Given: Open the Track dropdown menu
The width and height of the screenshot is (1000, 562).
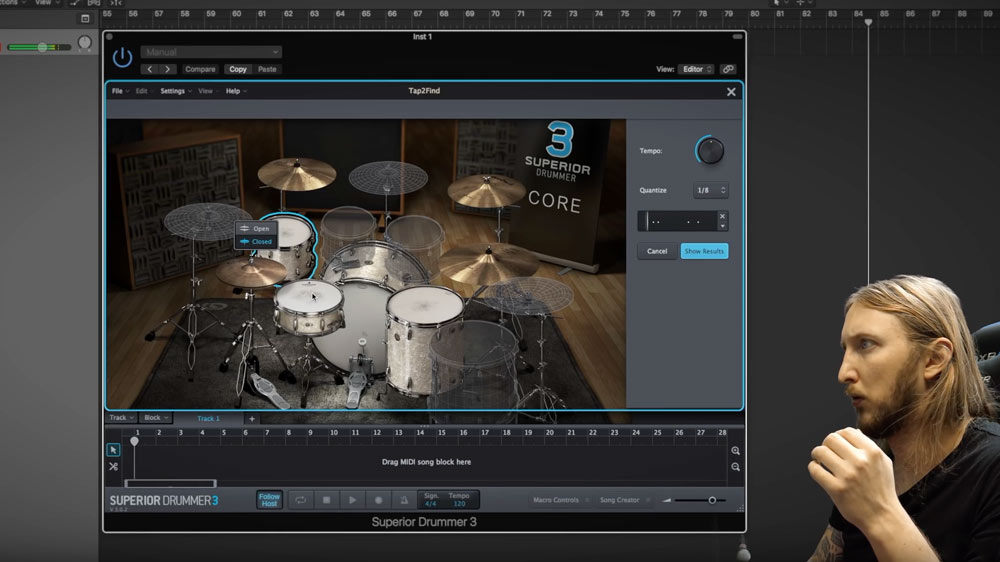Looking at the screenshot, I should click(121, 418).
